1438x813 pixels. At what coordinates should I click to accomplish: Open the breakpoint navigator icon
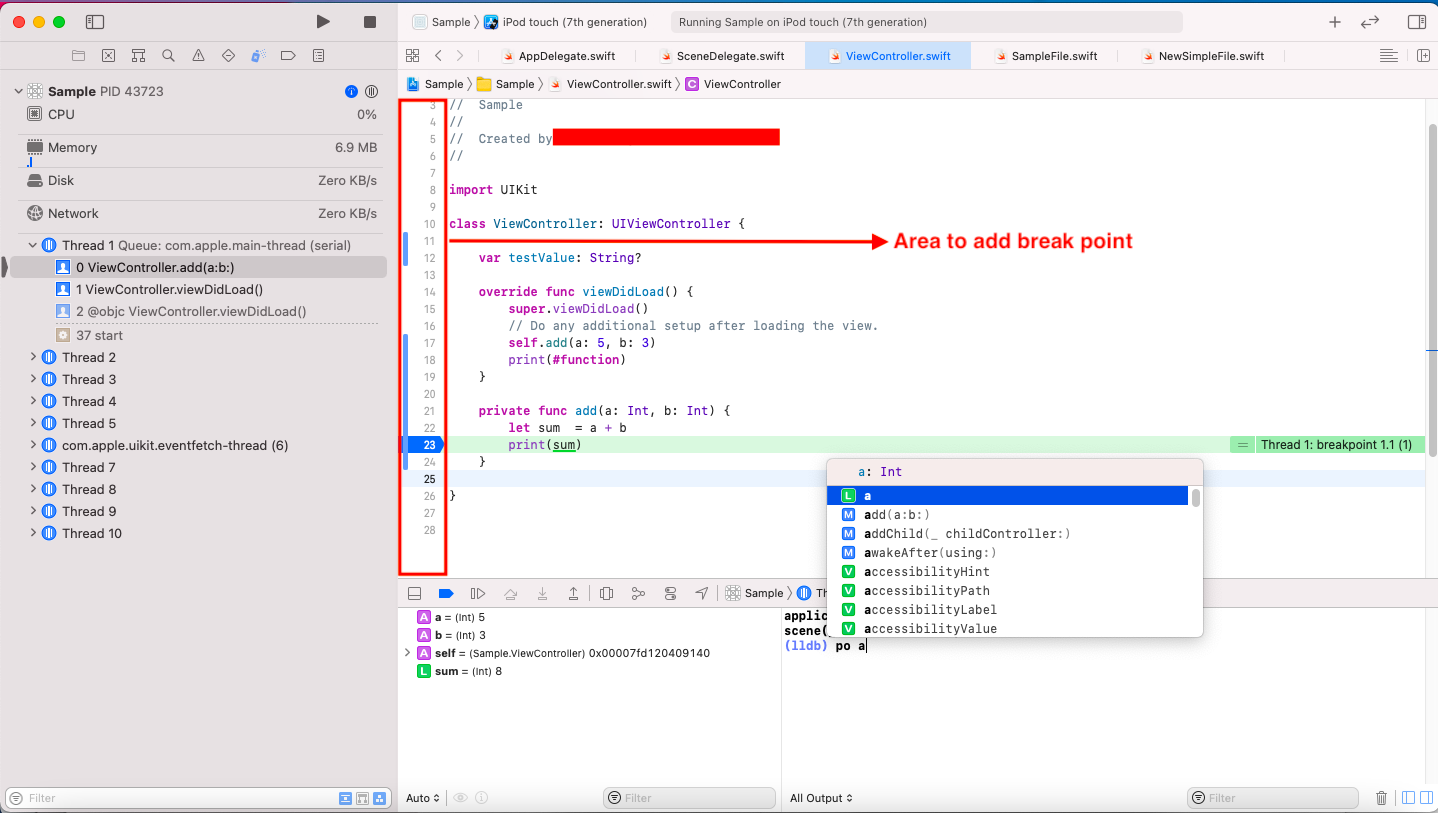click(x=288, y=56)
